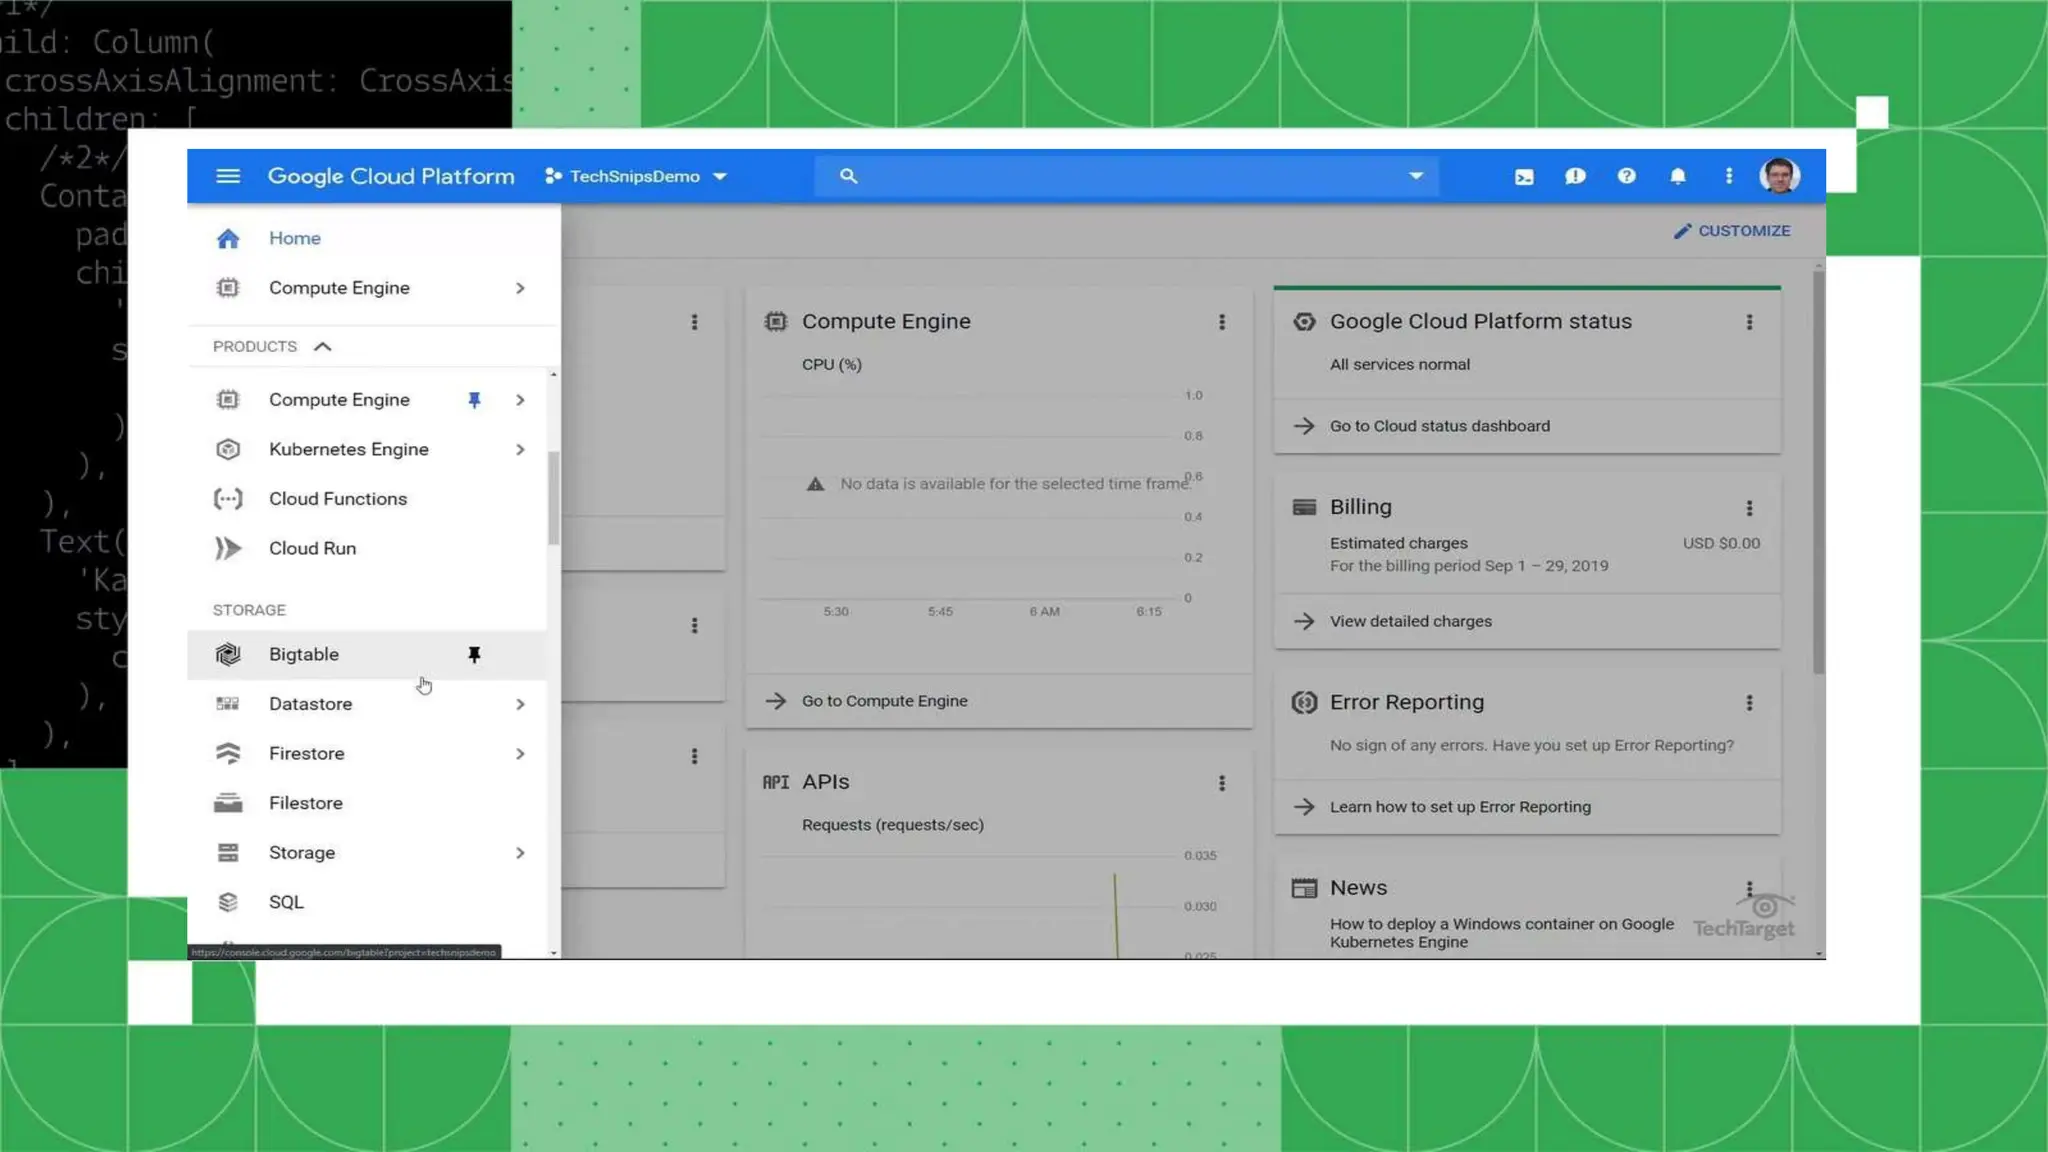Toggle the pin next to Bigtable
The image size is (2048, 1152).
[474, 655]
